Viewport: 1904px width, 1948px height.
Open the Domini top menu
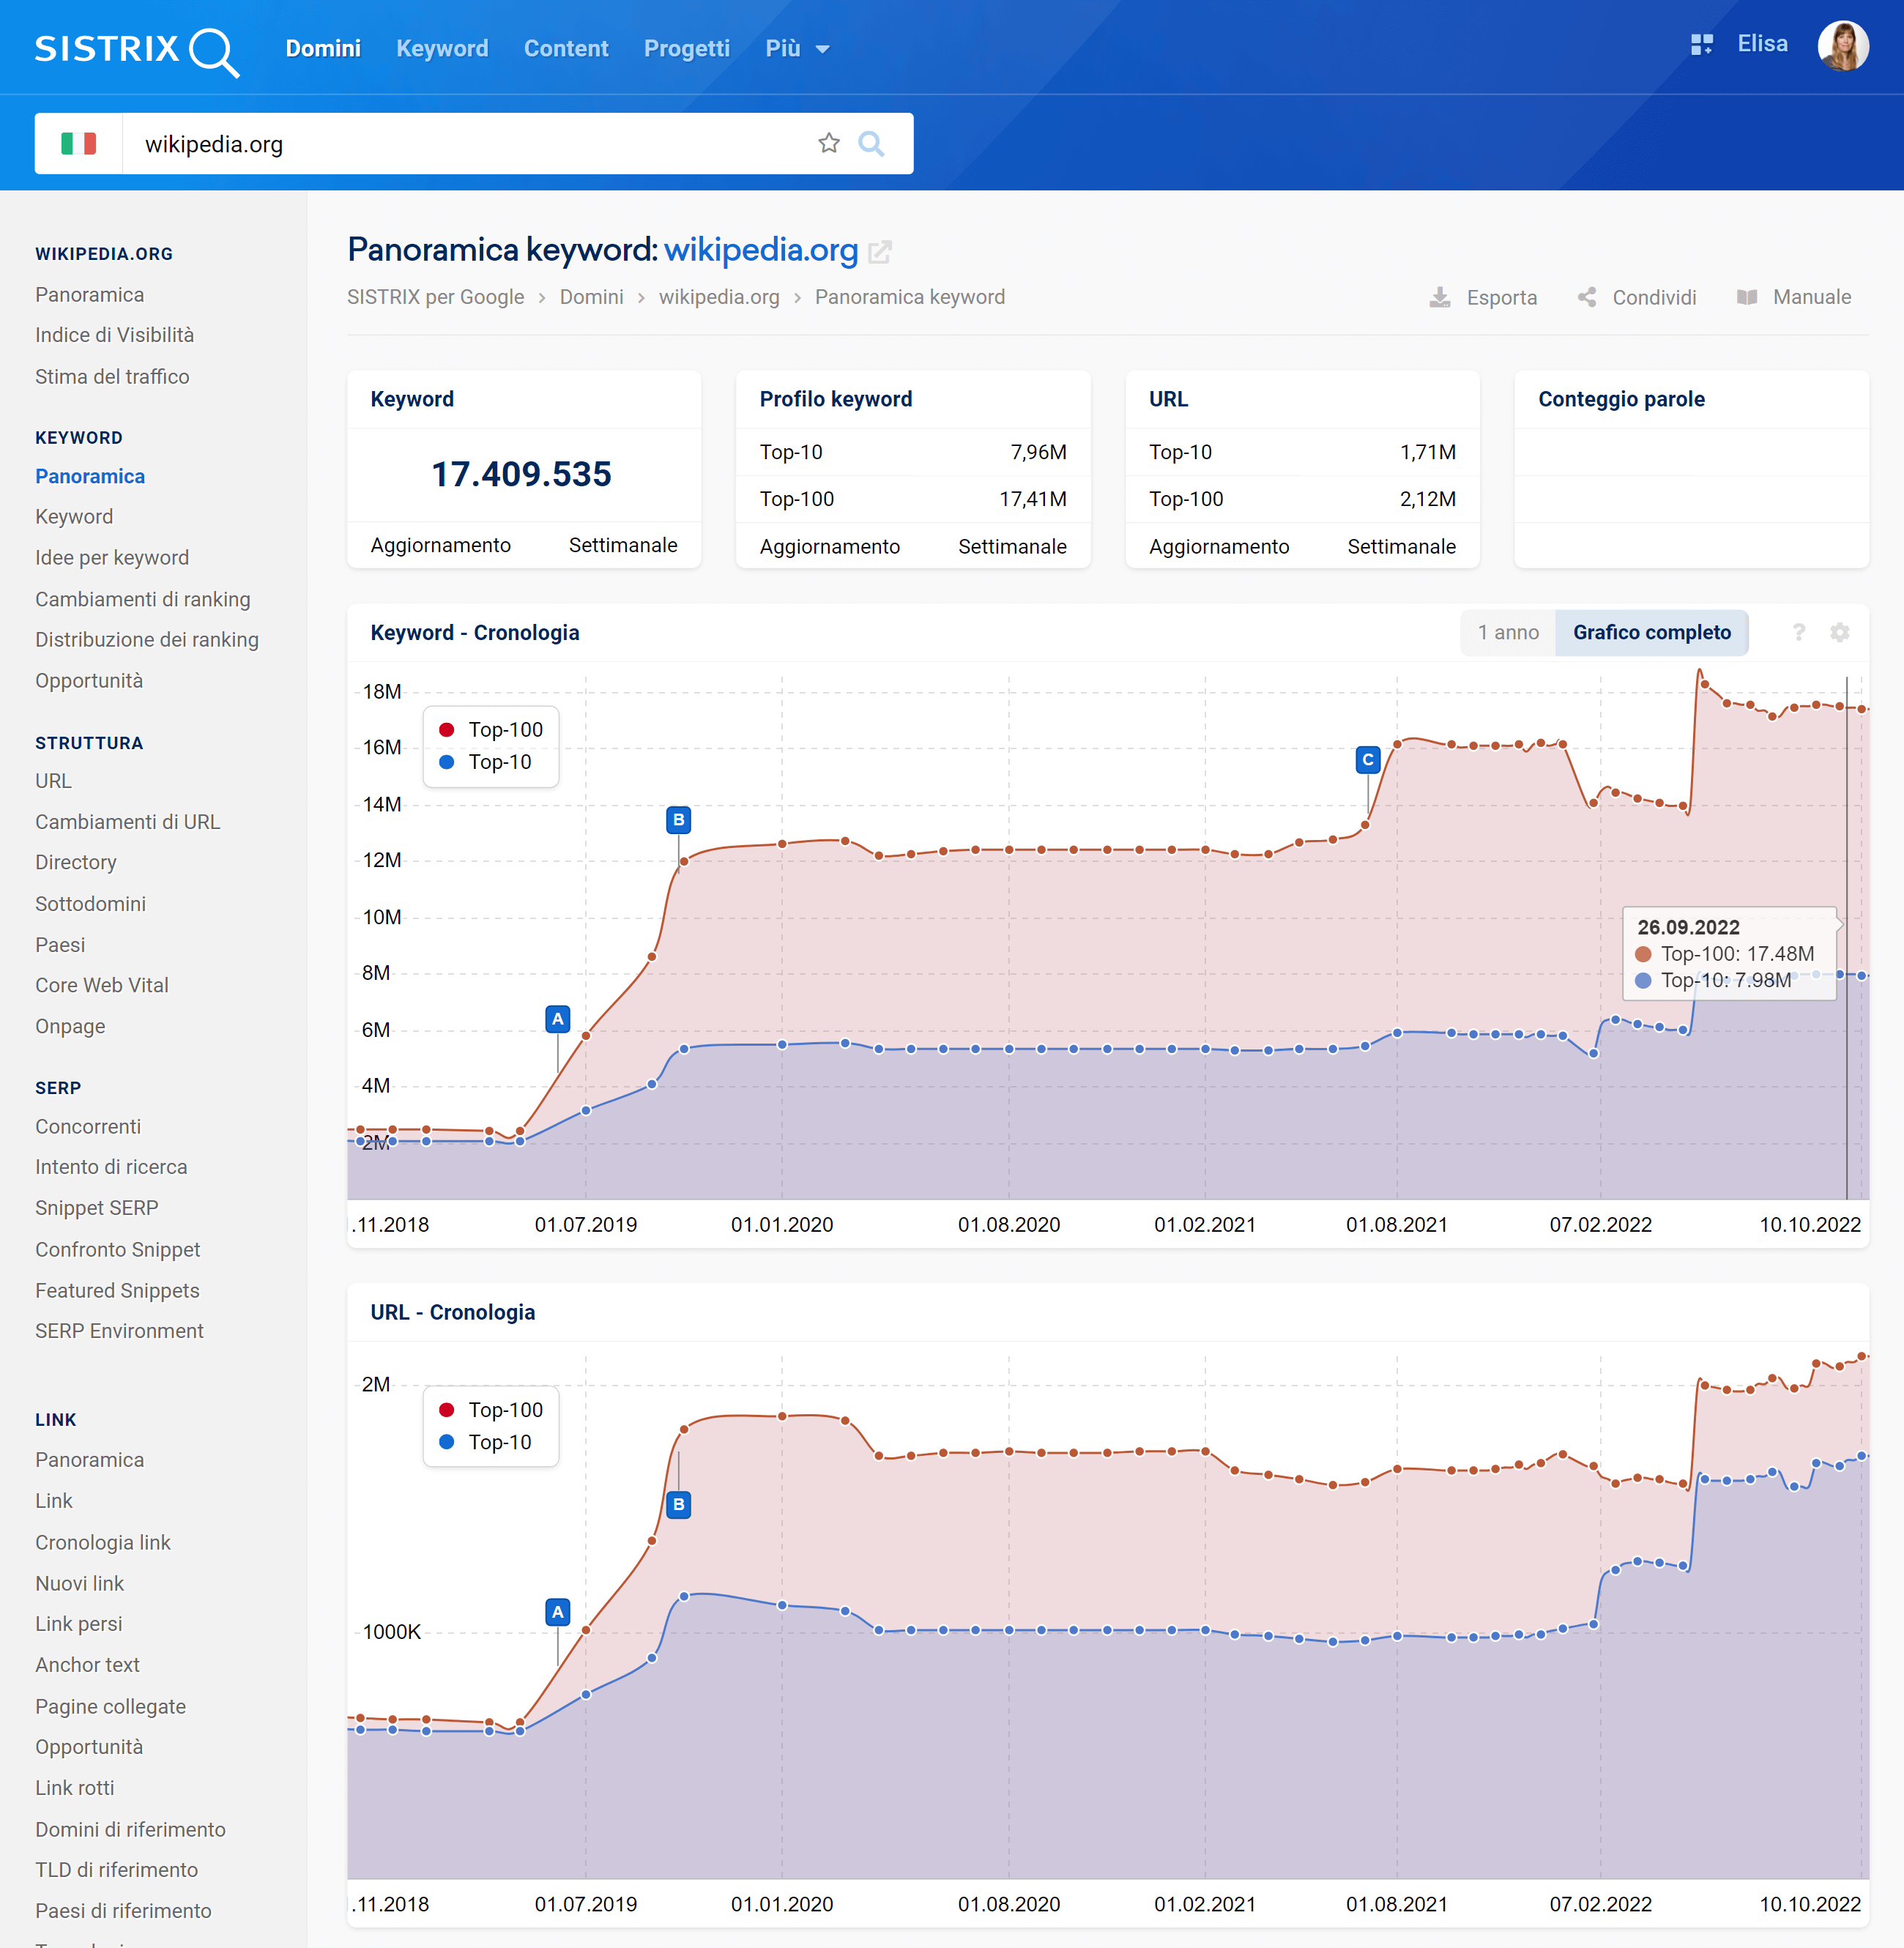(x=323, y=48)
